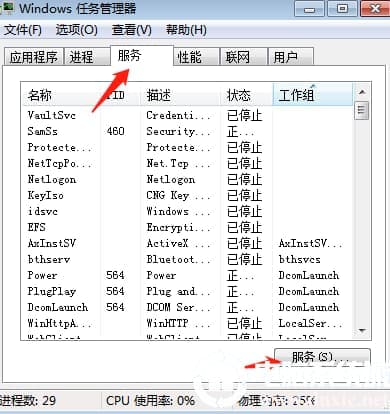Click the WinHTTP description cell

click(x=179, y=323)
